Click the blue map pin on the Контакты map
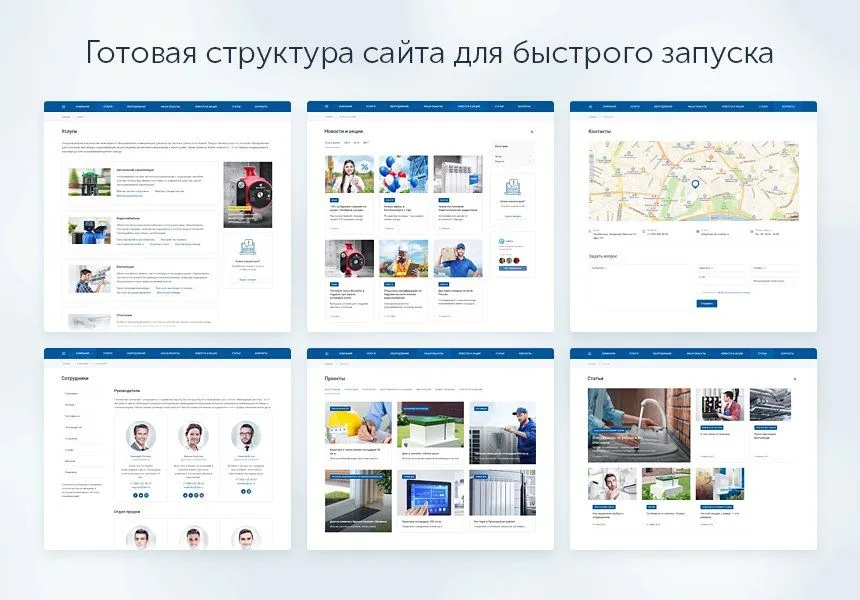Screen dimensions: 860x600 point(695,184)
